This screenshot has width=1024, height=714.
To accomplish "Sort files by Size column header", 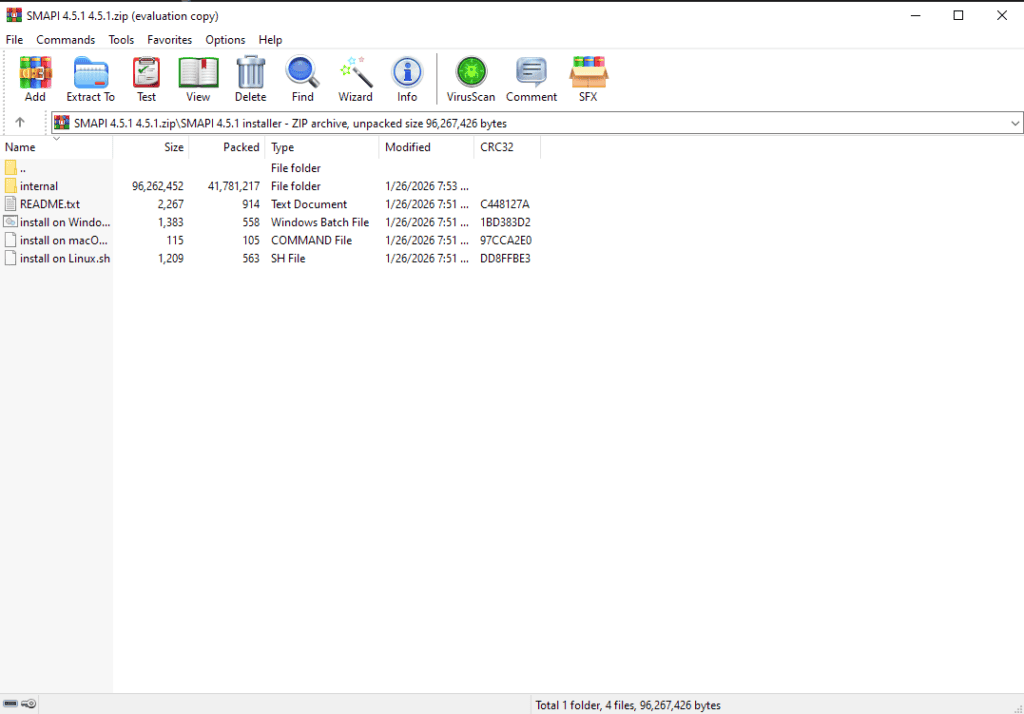I will pos(173,147).
